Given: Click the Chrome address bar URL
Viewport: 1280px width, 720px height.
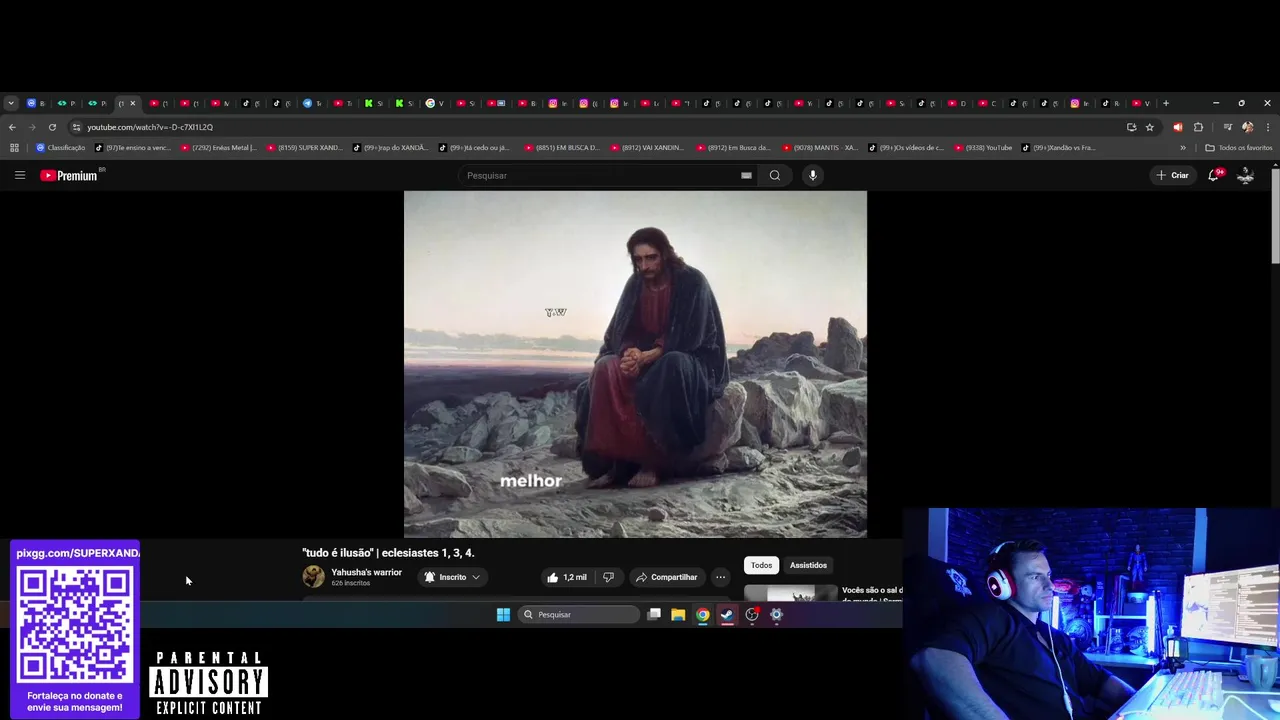Looking at the screenshot, I should pyautogui.click(x=150, y=127).
